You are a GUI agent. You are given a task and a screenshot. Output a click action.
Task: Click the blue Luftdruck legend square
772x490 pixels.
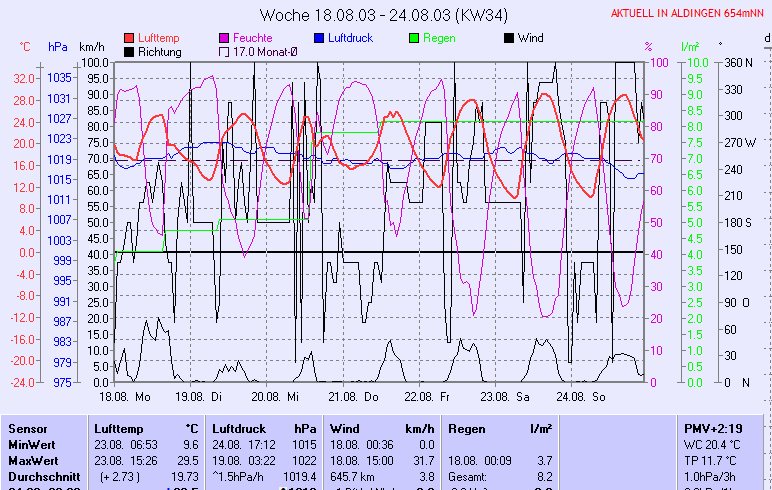[x=319, y=38]
